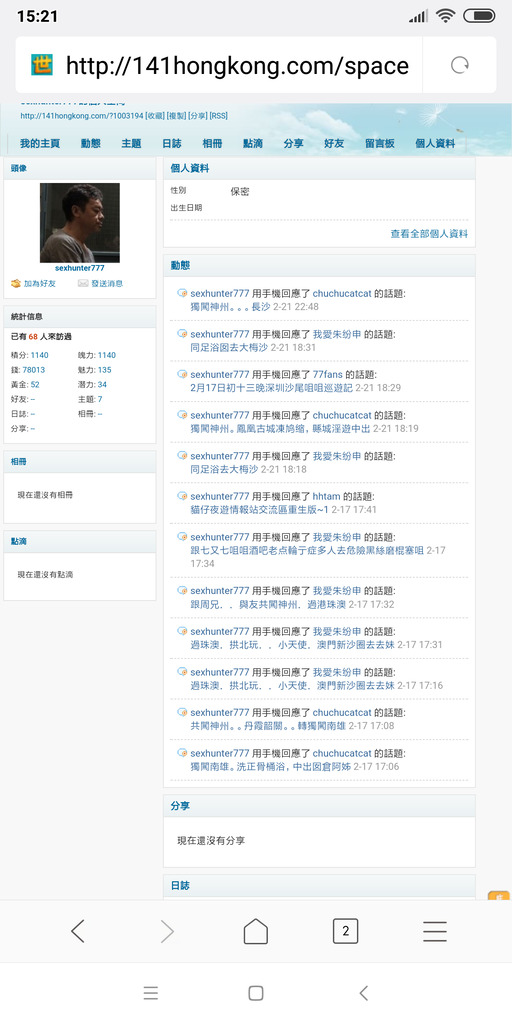Click profile URL 141hongkong.com/?1003194
Image resolution: width=512 pixels, height=1024 pixels.
[82, 116]
